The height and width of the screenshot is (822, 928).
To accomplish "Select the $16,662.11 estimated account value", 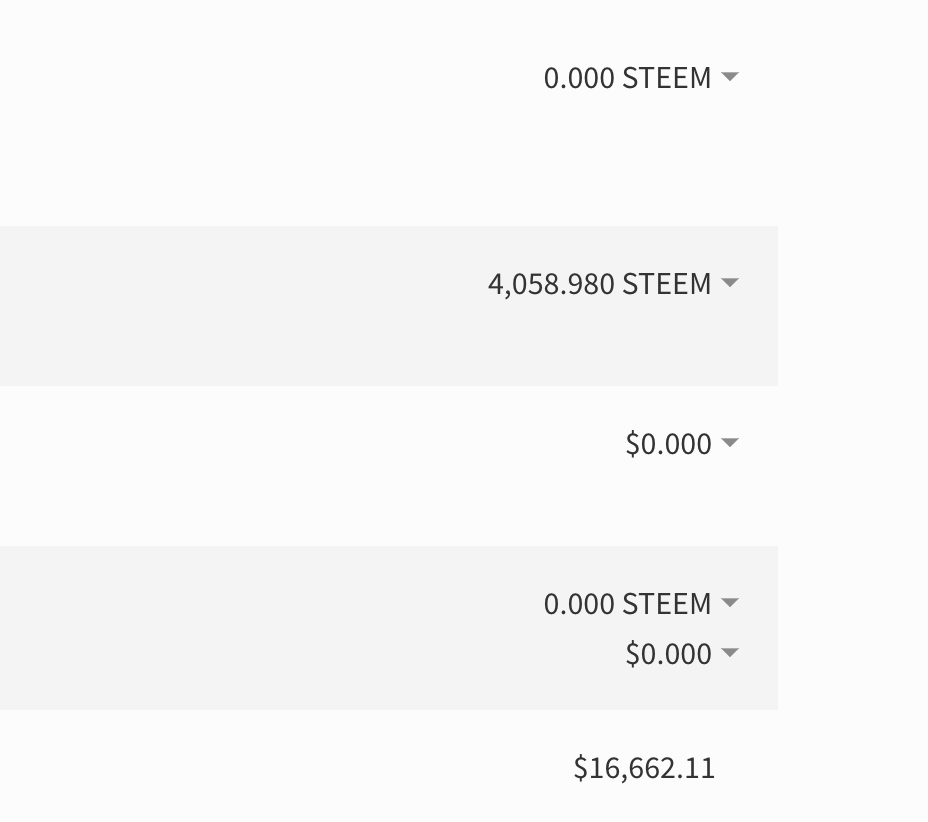I will [x=644, y=768].
